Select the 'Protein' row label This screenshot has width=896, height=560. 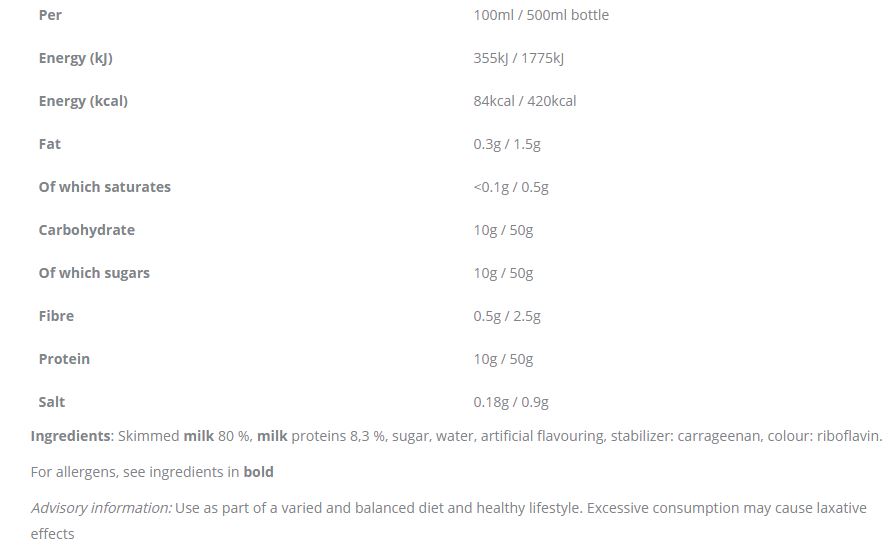pyautogui.click(x=64, y=359)
